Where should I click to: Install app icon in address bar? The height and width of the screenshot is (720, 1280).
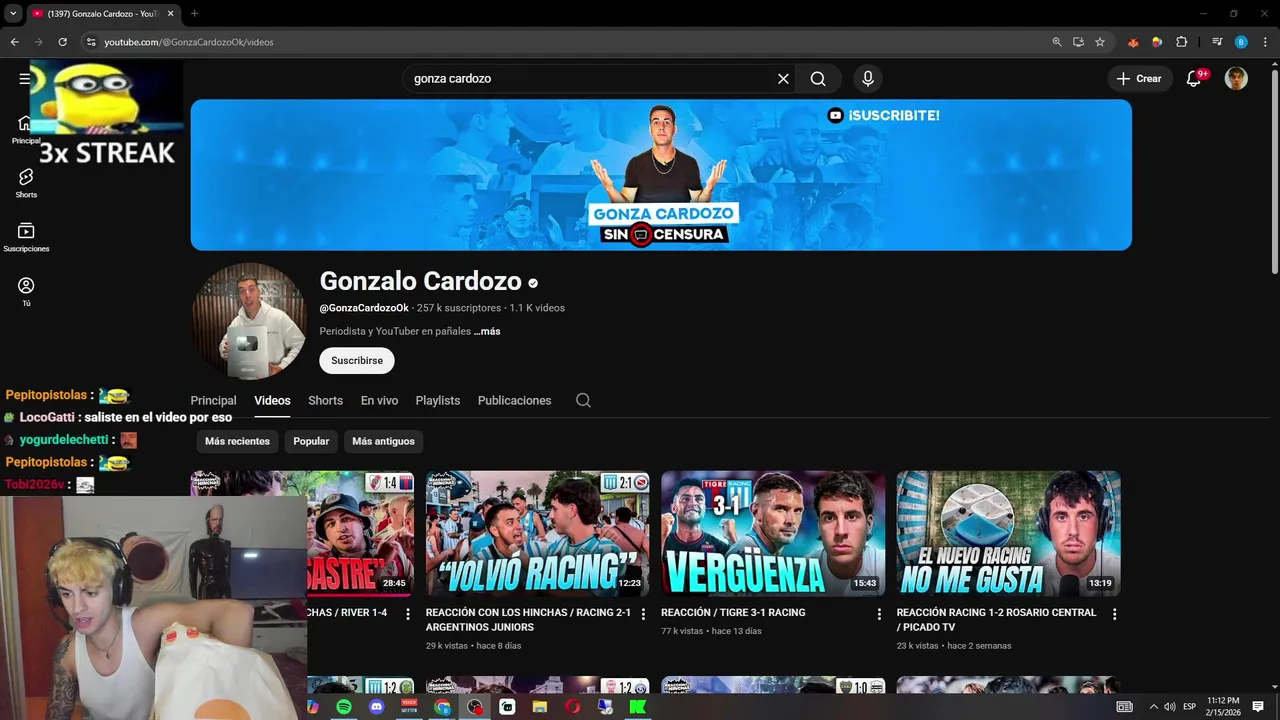pyautogui.click(x=1078, y=42)
